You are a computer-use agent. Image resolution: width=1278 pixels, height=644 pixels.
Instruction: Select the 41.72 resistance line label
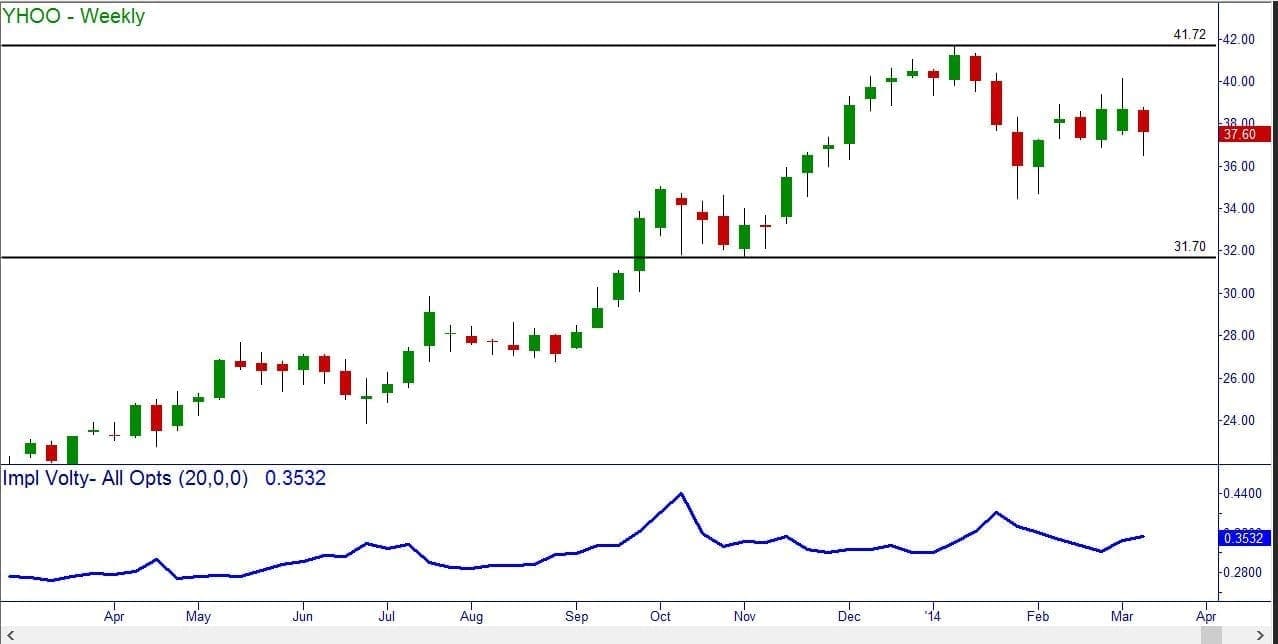(1189, 35)
